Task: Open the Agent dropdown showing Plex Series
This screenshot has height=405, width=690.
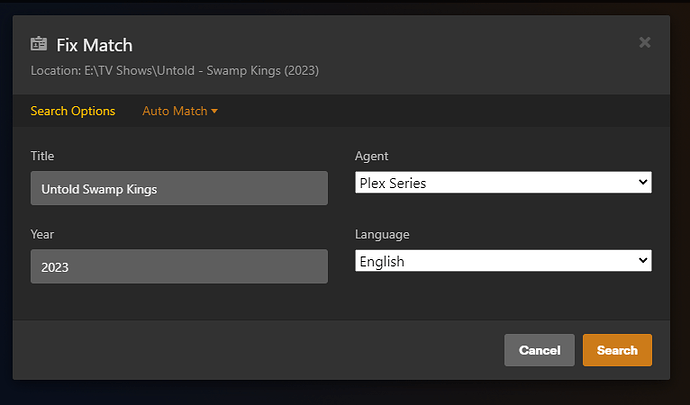Action: tap(502, 182)
